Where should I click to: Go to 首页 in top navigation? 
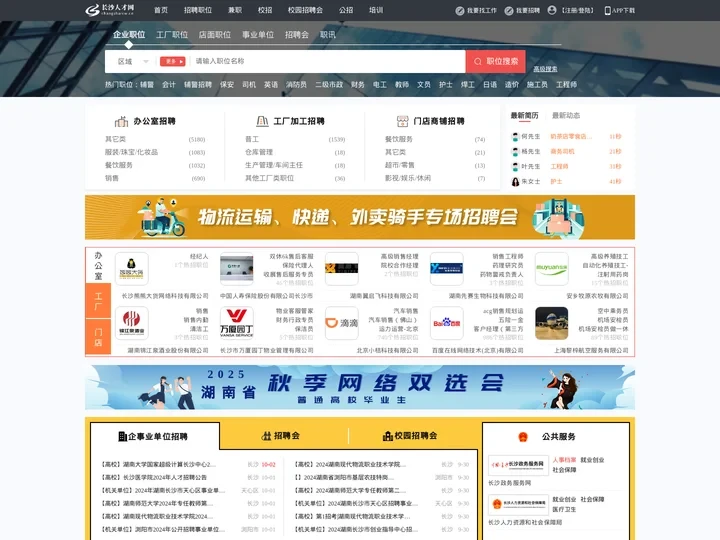tap(161, 10)
